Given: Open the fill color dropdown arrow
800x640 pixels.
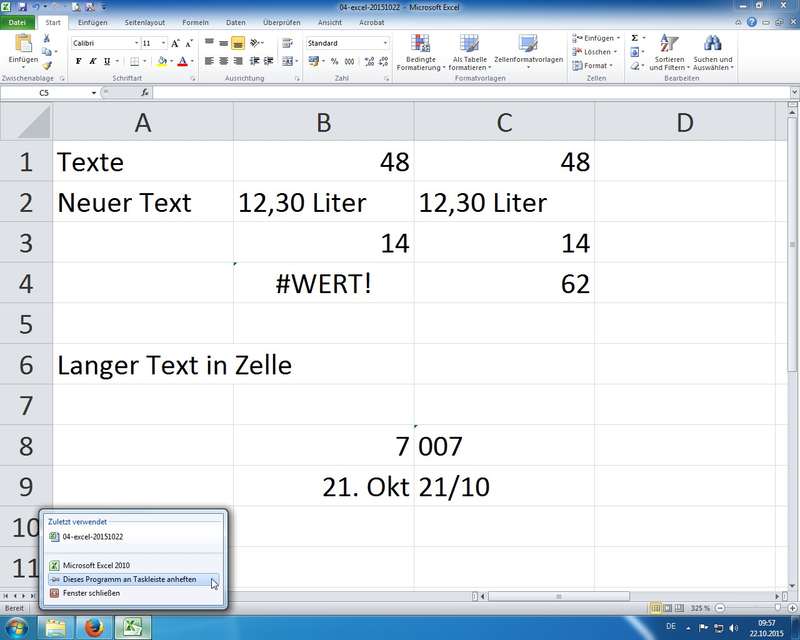Looking at the screenshot, I should click(171, 61).
